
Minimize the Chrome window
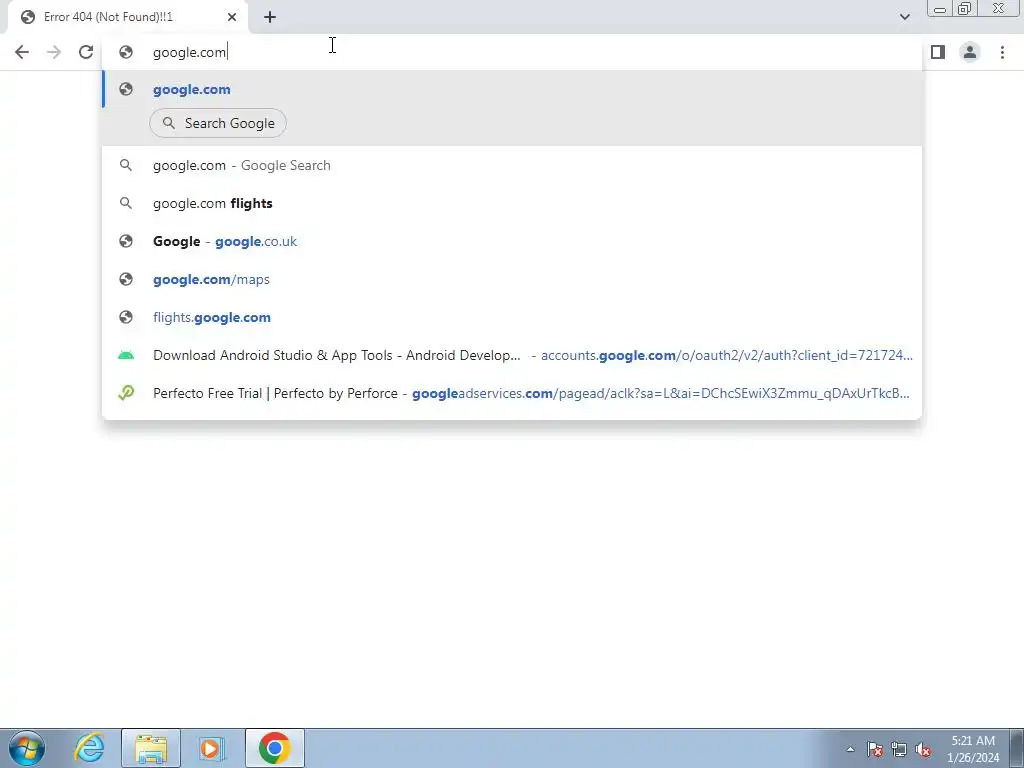(x=940, y=8)
